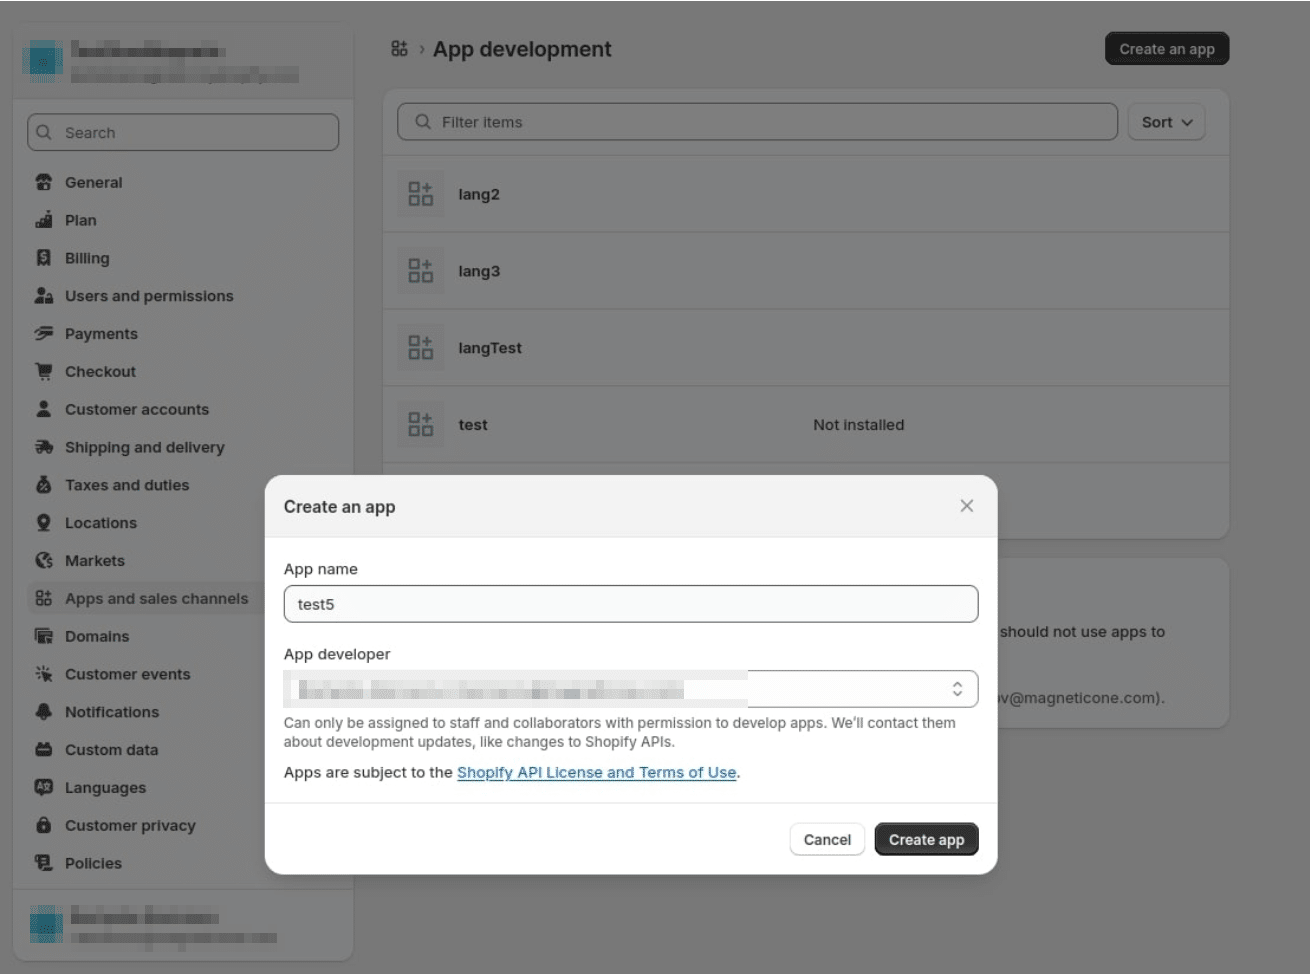Click the Customer privacy lock icon
Viewport: 1310px width, 974px height.
pos(44,825)
